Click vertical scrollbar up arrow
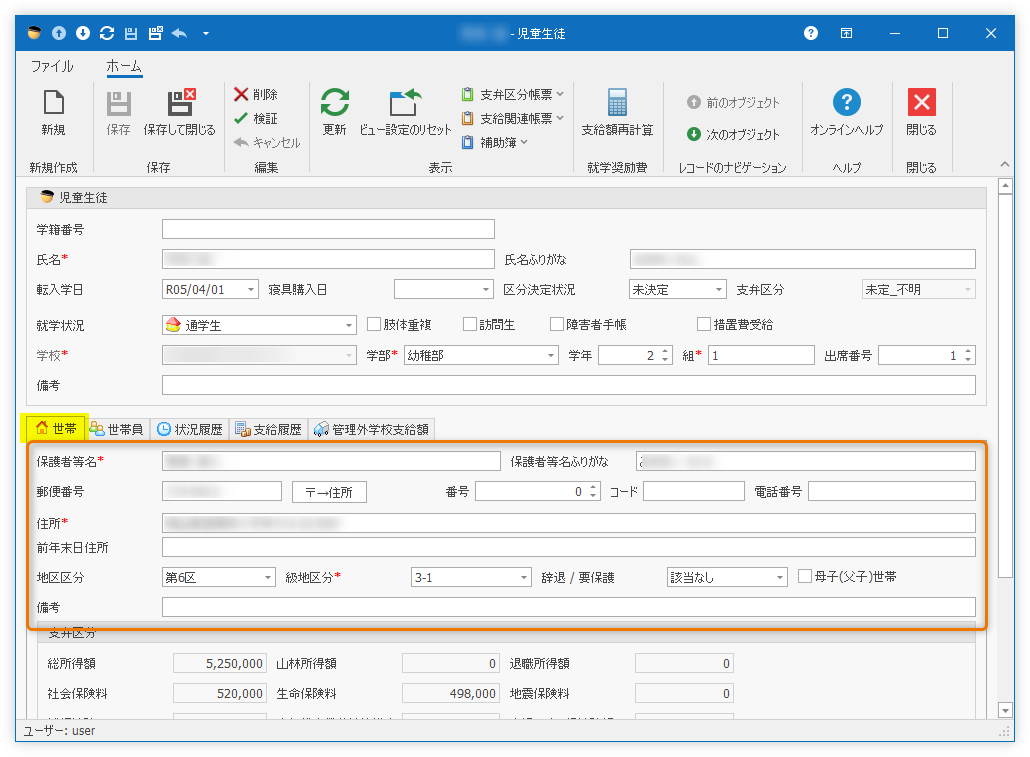1030x757 pixels. (x=1005, y=186)
